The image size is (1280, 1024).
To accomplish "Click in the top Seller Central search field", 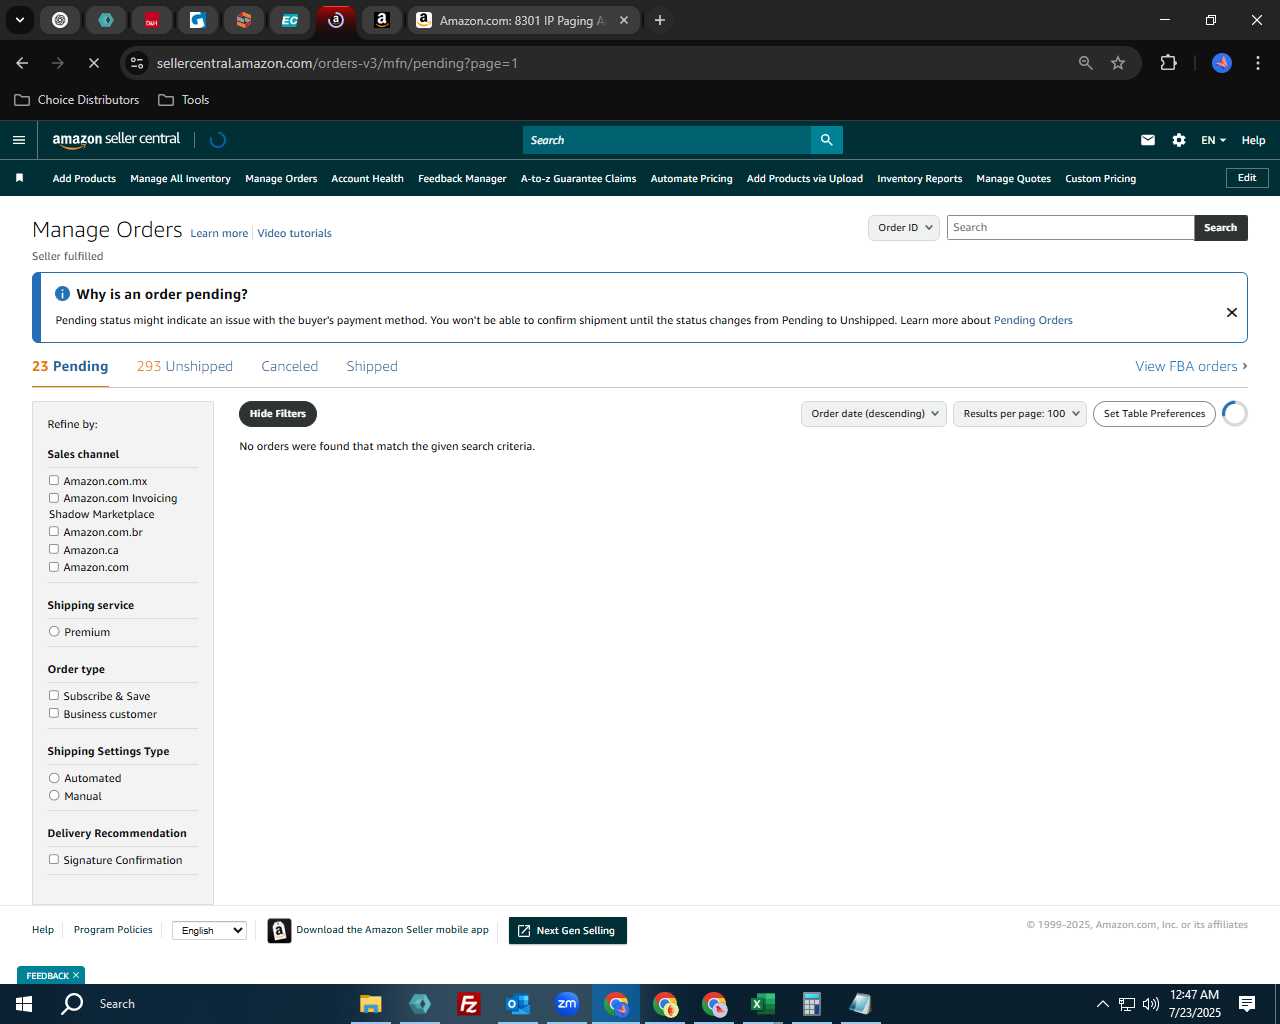I will [x=667, y=140].
